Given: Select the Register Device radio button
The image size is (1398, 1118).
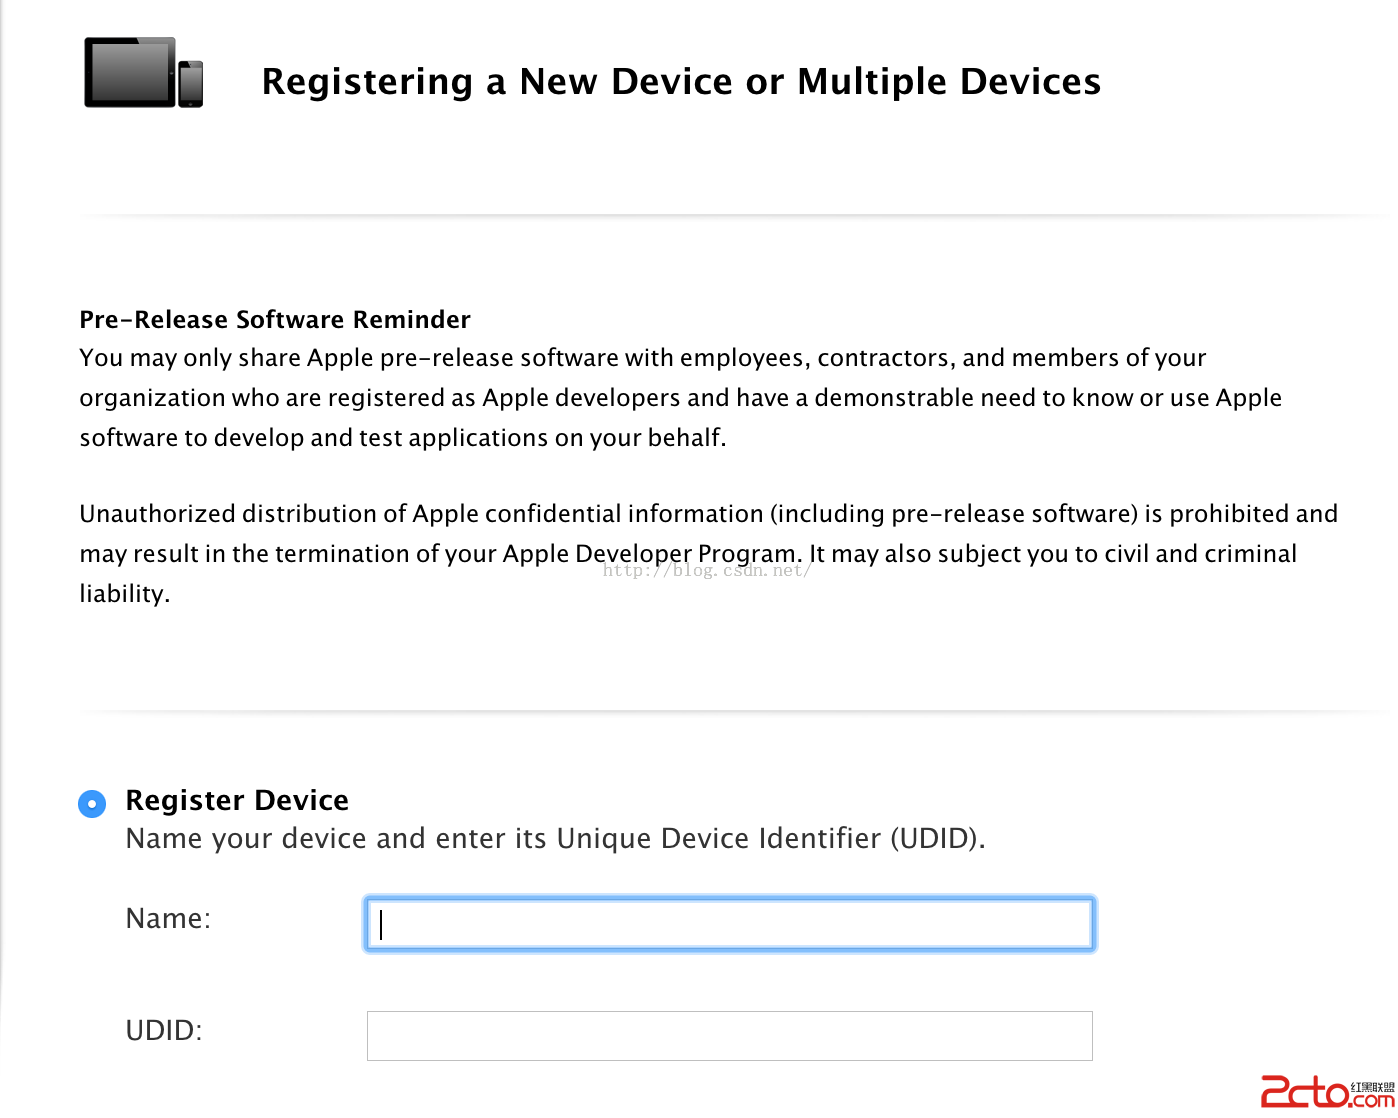Looking at the screenshot, I should pos(92,803).
